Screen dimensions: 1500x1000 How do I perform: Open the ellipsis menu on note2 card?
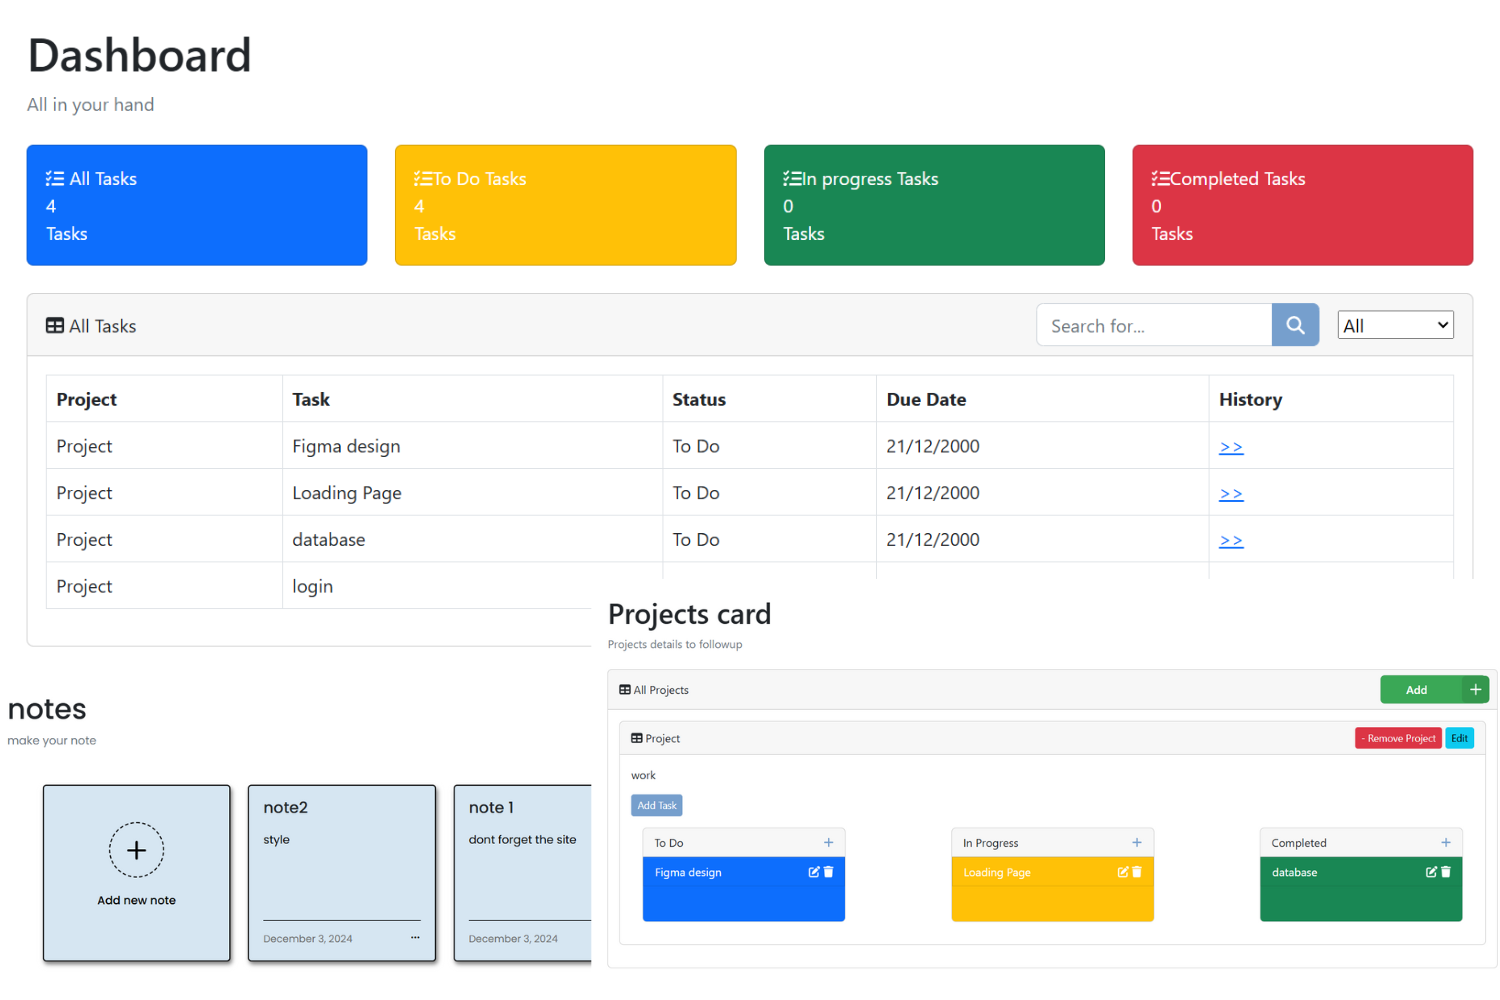point(413,937)
